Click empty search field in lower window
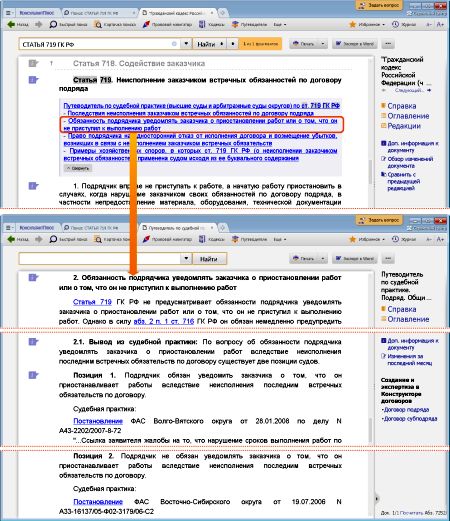The height and width of the screenshot is (521, 450). [x=100, y=259]
